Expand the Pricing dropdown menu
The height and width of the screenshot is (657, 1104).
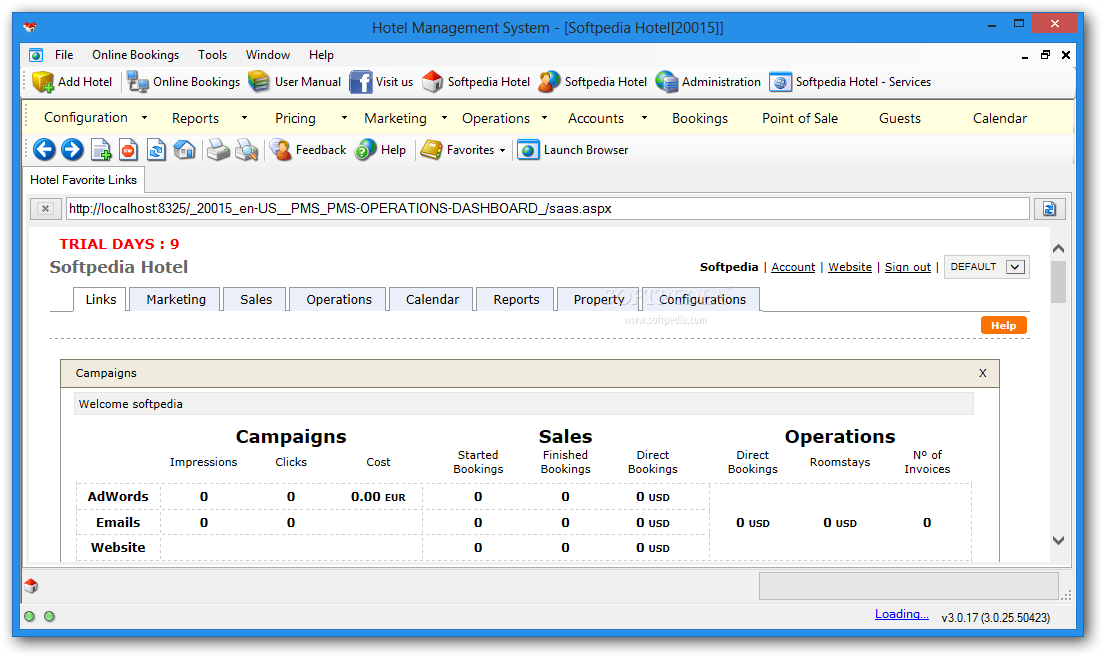tap(344, 118)
